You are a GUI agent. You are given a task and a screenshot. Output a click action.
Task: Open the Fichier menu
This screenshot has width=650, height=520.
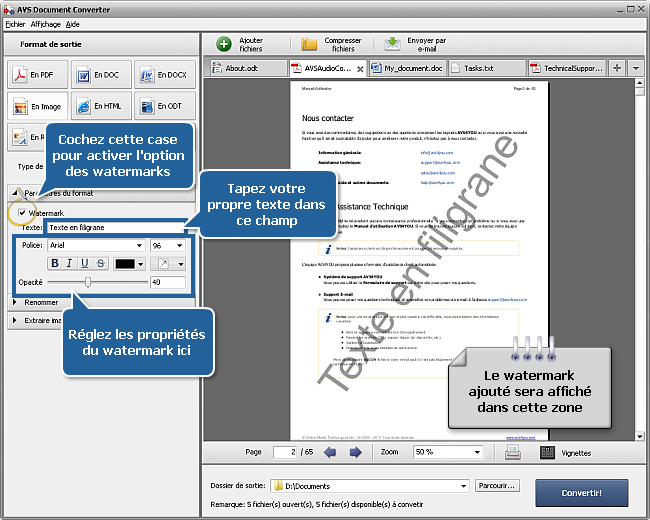point(15,24)
